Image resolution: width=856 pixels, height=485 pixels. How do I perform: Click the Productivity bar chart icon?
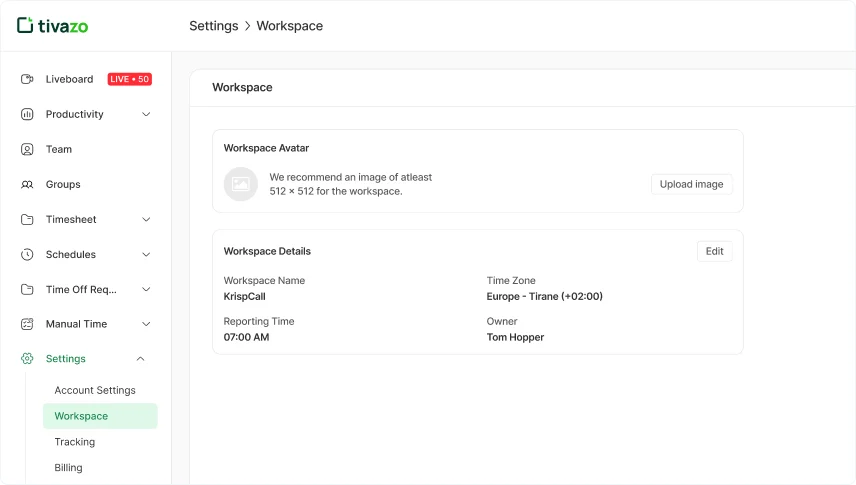tap(27, 114)
